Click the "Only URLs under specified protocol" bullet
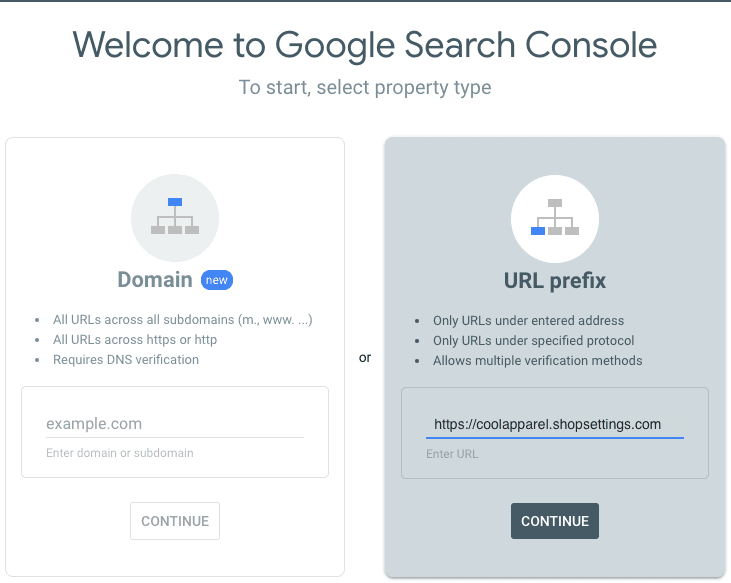 pyautogui.click(x=533, y=341)
